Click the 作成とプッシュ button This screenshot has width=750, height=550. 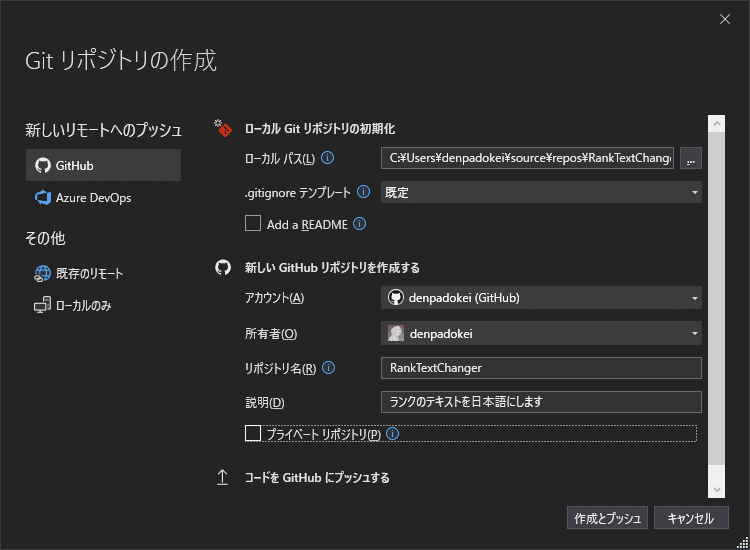click(x=607, y=518)
